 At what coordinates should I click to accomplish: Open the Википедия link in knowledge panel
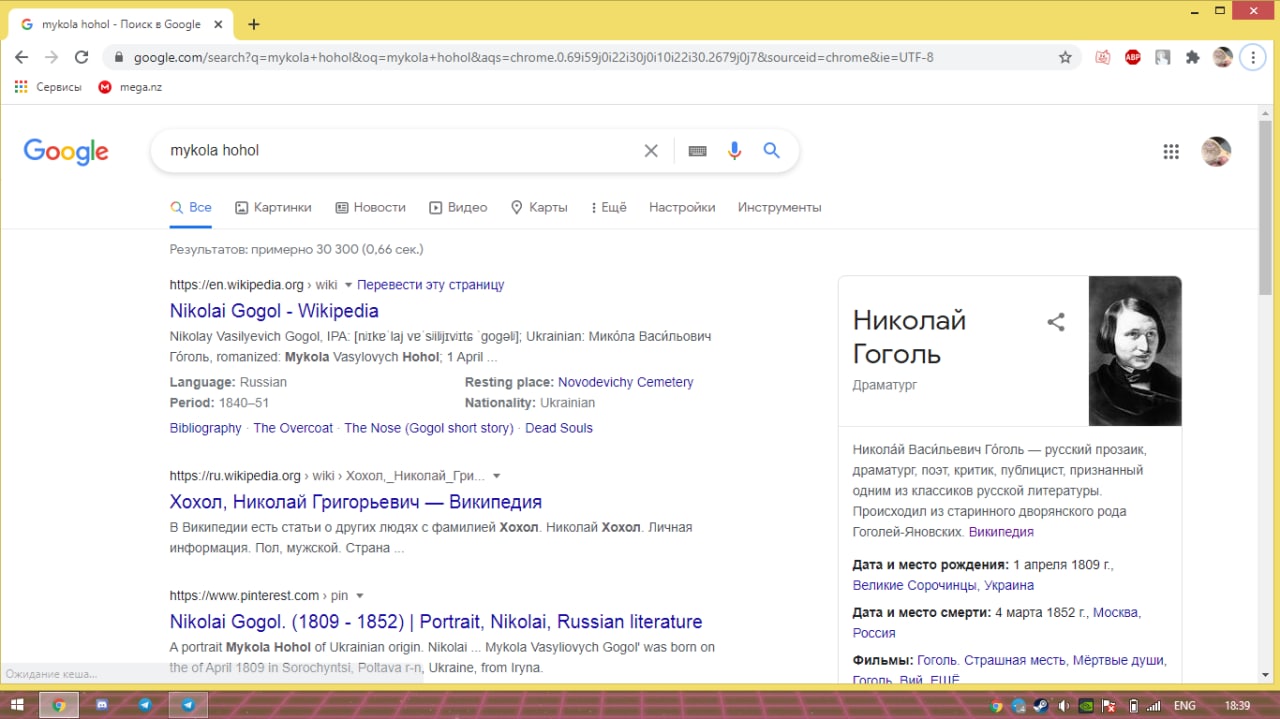coord(1001,532)
